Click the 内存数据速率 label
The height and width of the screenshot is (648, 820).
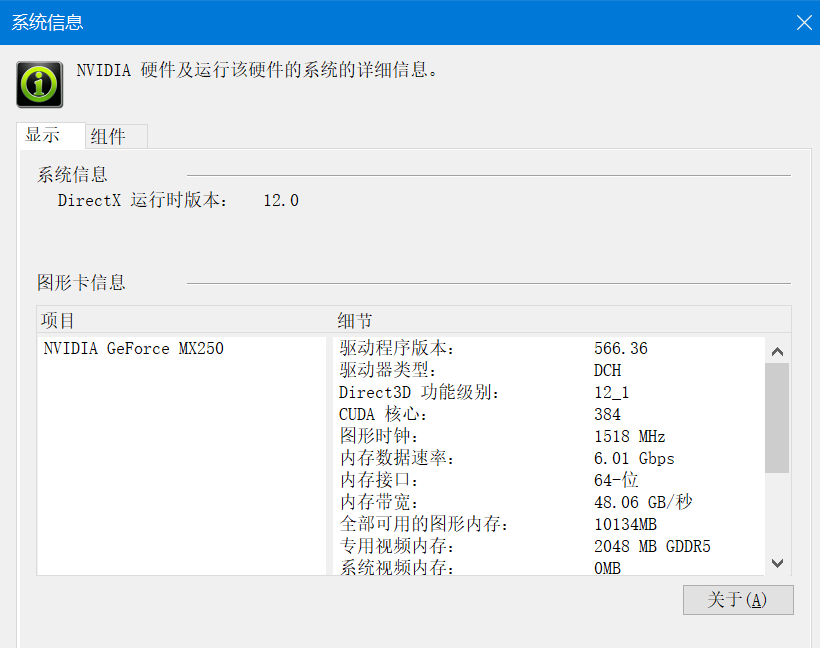pos(397,458)
